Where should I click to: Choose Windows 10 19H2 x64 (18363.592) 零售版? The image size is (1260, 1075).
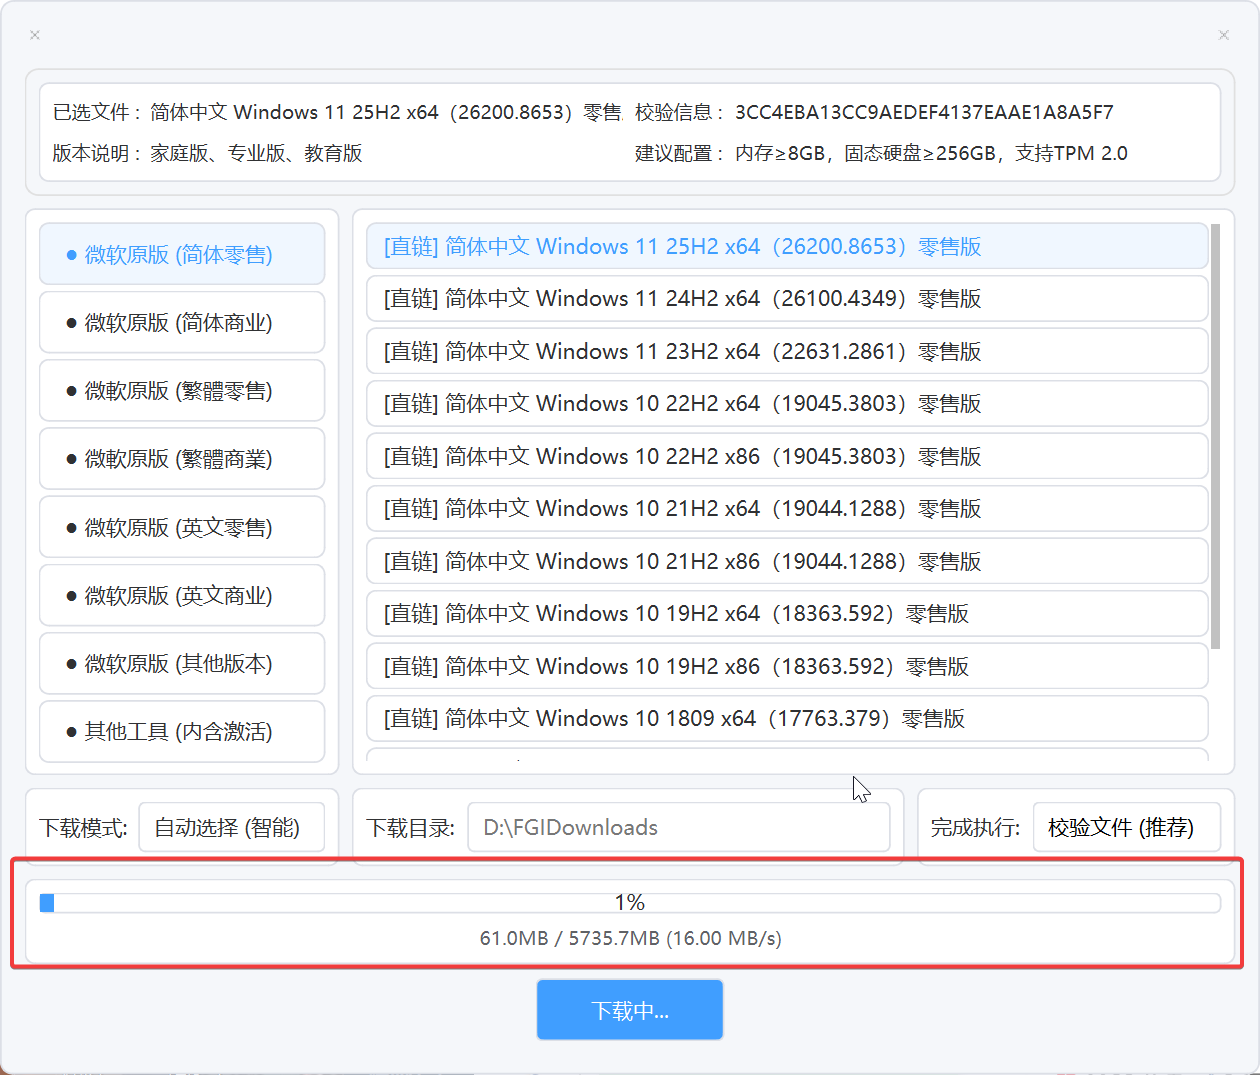(787, 613)
